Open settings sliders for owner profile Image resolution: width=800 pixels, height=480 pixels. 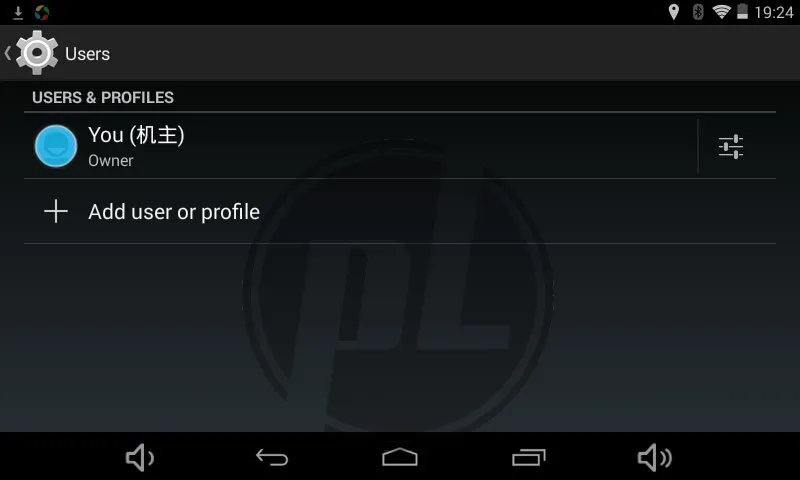pos(731,147)
